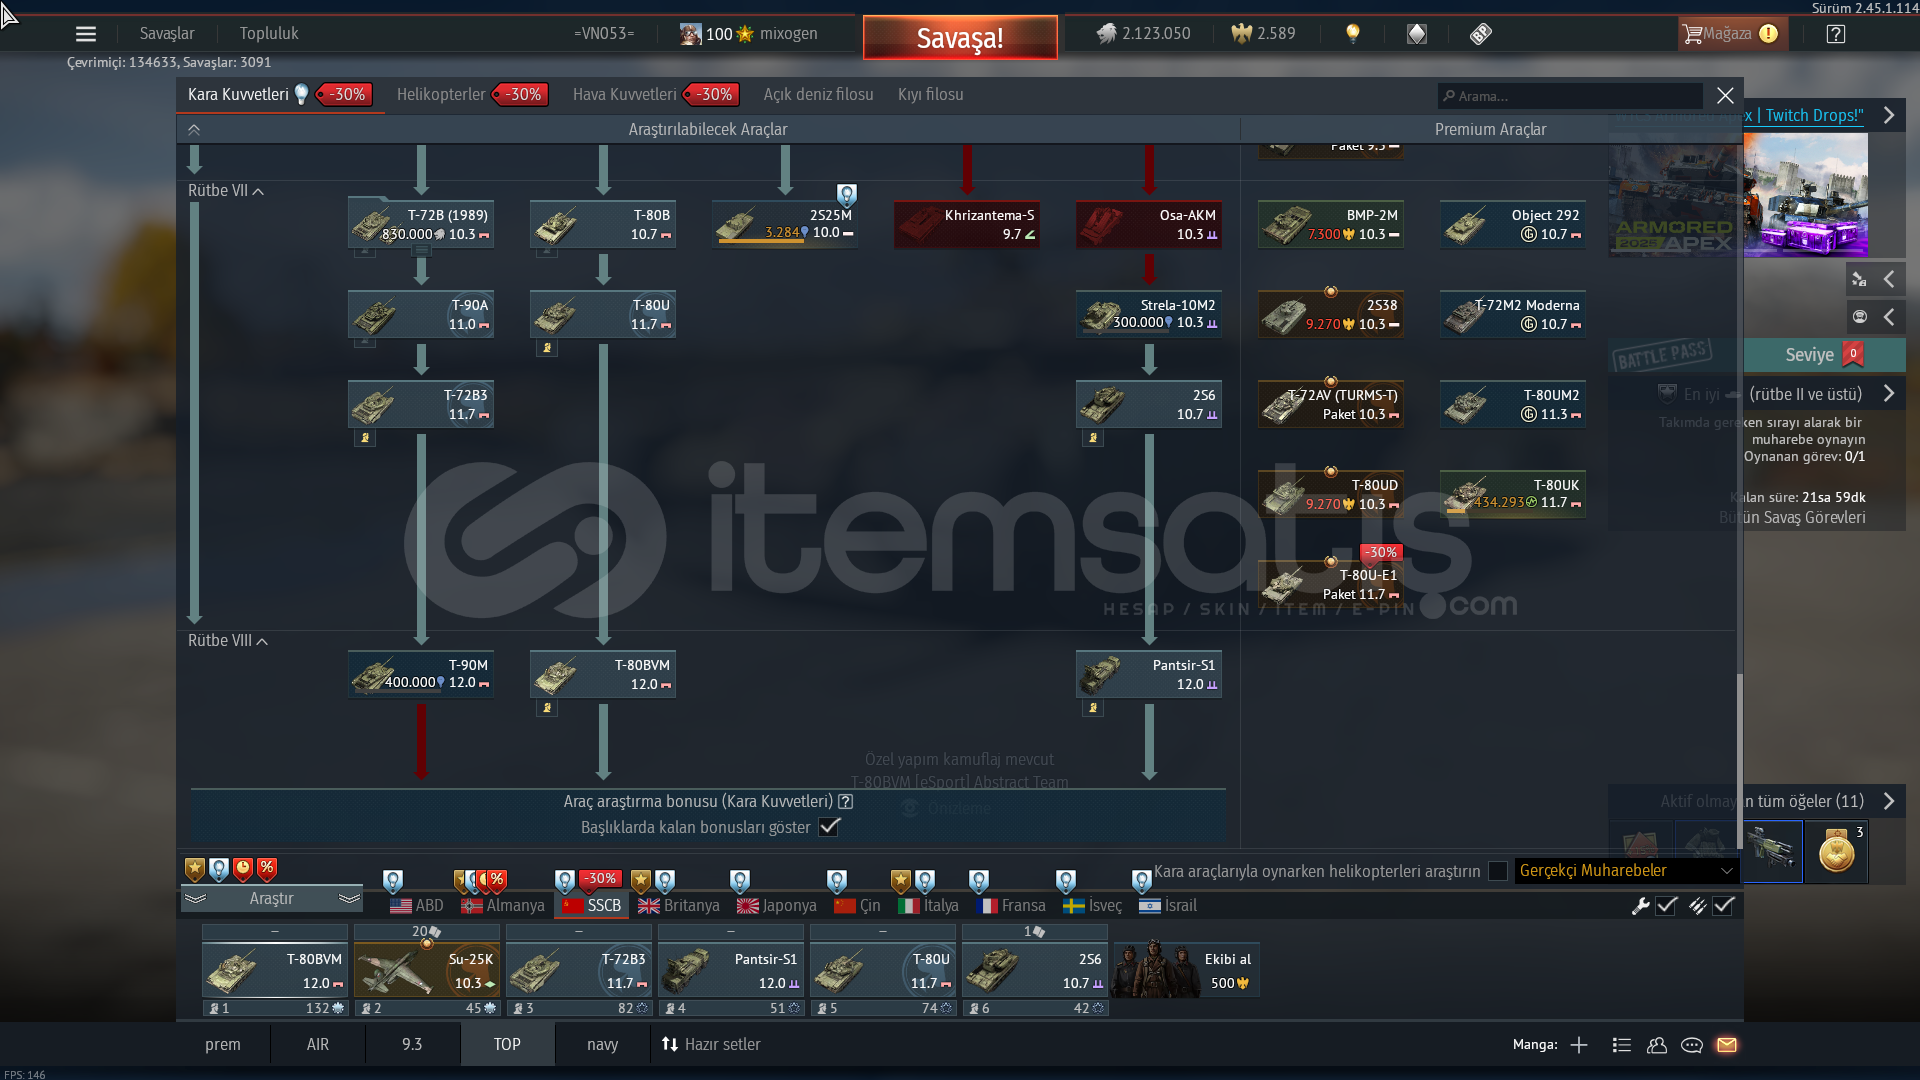Select the Object 292 premium vehicle
Viewport: 1920px width, 1080px height.
[1513, 224]
